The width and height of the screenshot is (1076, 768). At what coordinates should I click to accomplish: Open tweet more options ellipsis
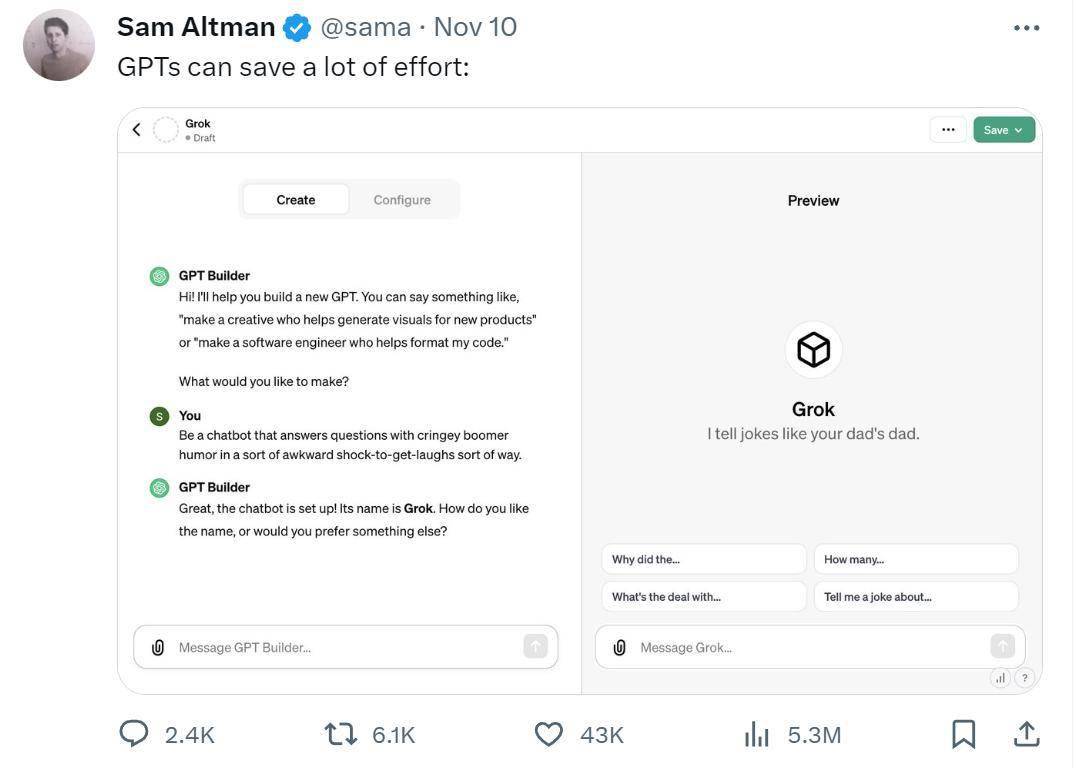(1026, 27)
